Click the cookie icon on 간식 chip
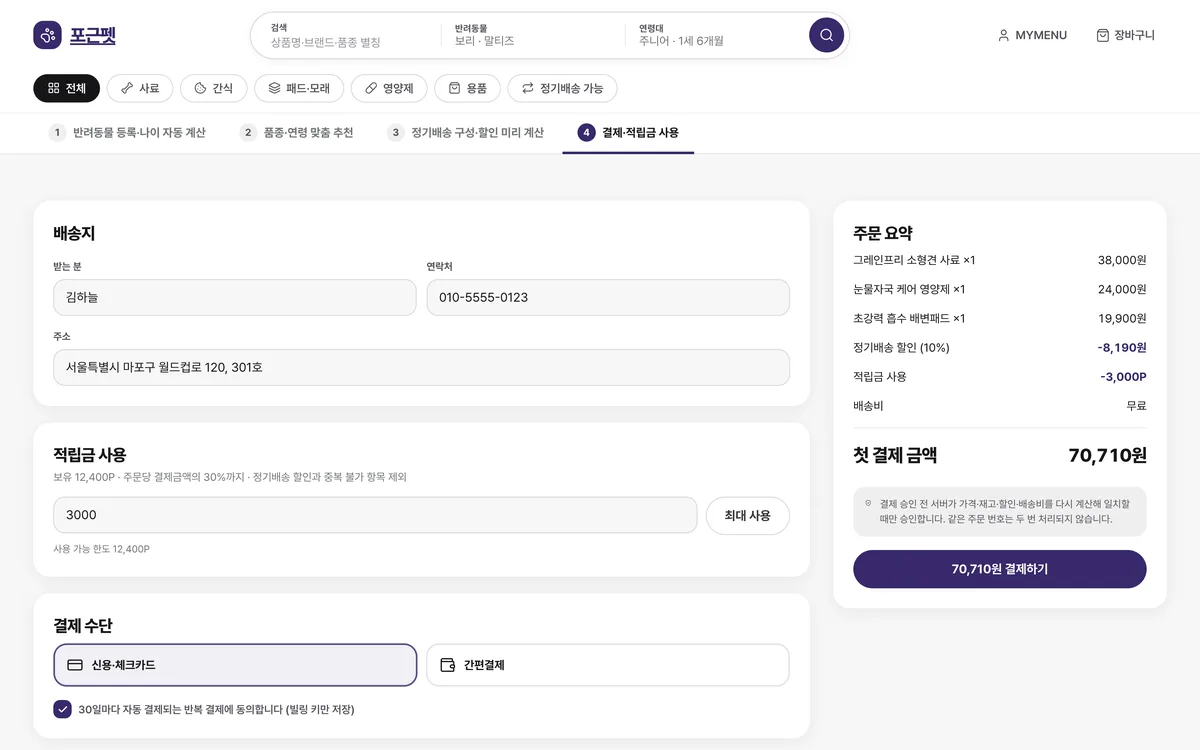1200x750 pixels. tap(200, 88)
